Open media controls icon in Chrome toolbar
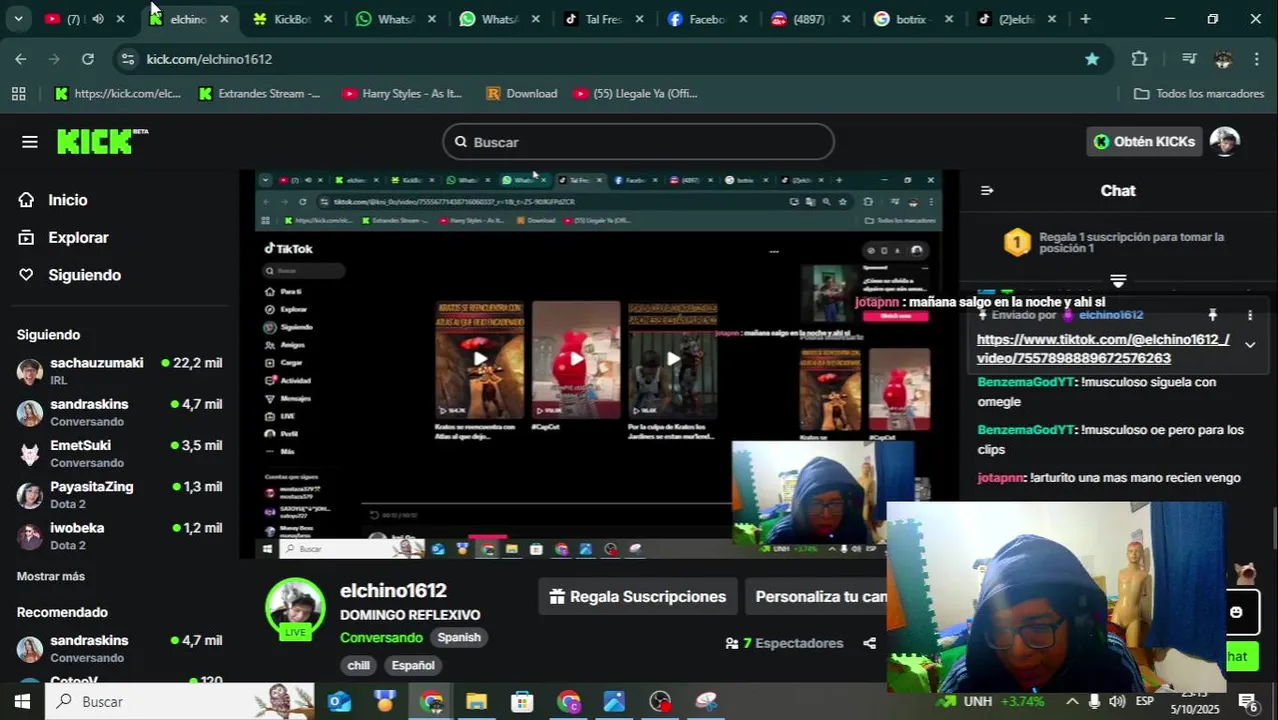This screenshot has width=1278, height=720. click(x=1189, y=59)
